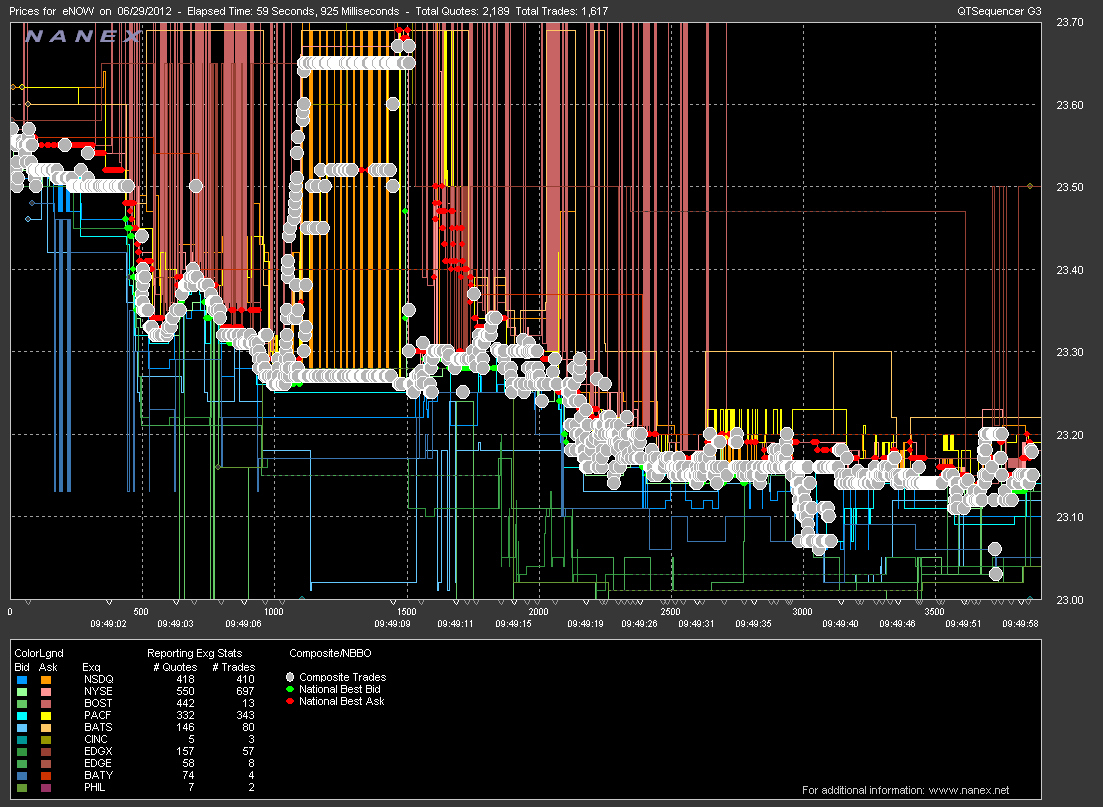Pick the NYSE bid color swatch
Screen dimensions: 1103x807
pos(22,692)
